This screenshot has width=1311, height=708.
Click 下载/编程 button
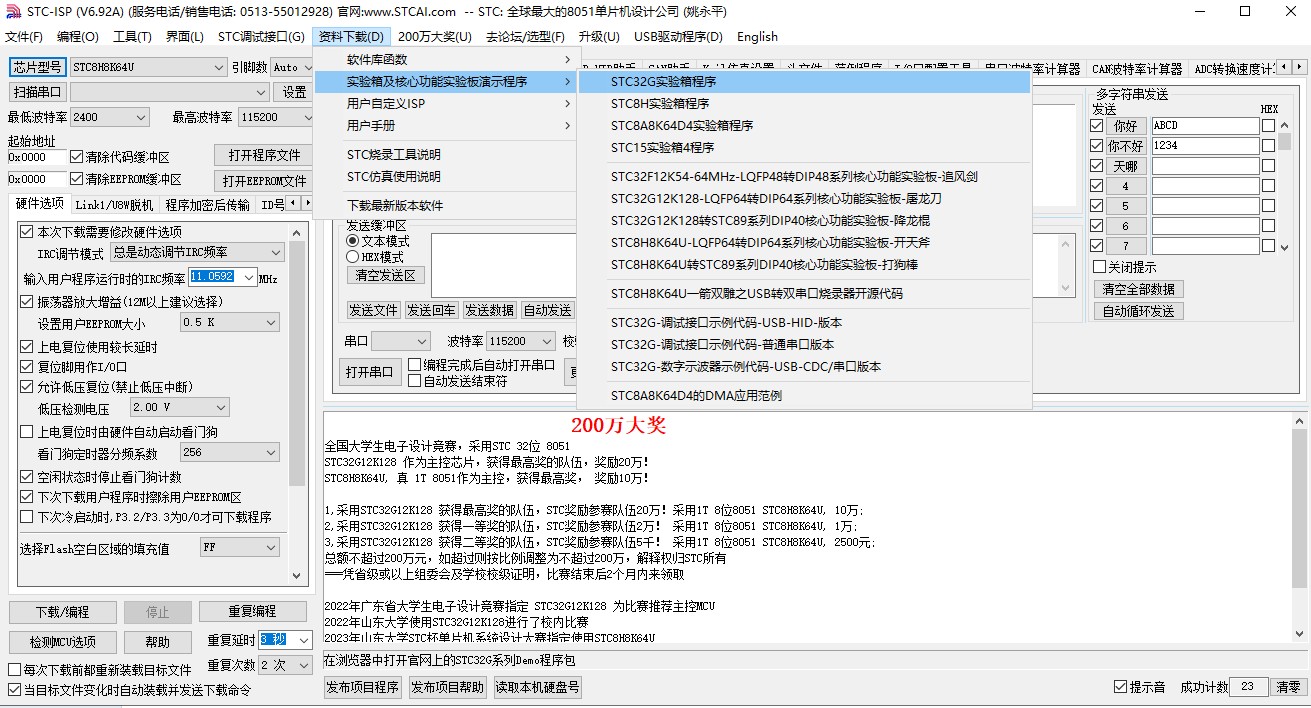[x=62, y=612]
